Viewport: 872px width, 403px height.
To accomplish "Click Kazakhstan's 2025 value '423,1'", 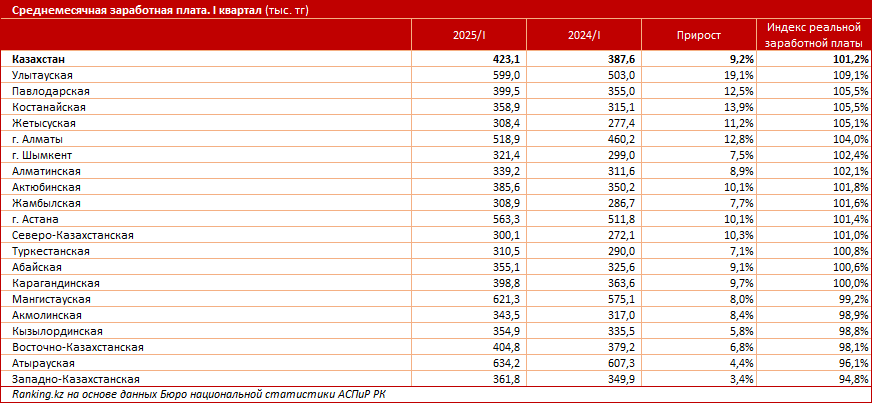I will pyautogui.click(x=508, y=59).
